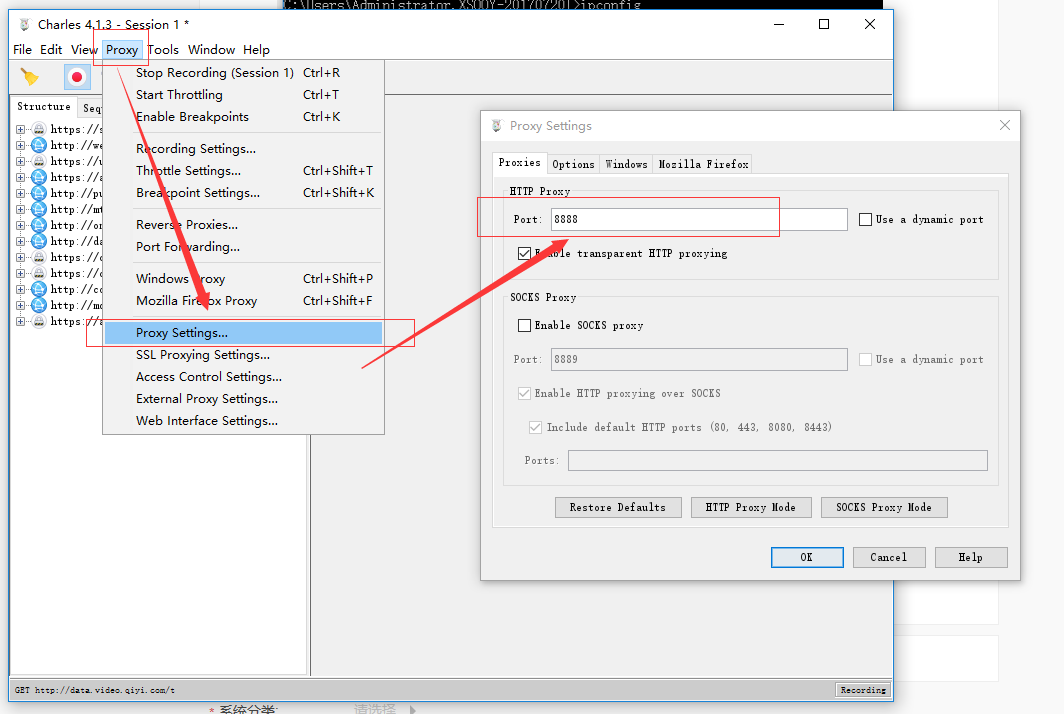Open Access Control Settings...
The image size is (1064, 714).
pos(244,377)
